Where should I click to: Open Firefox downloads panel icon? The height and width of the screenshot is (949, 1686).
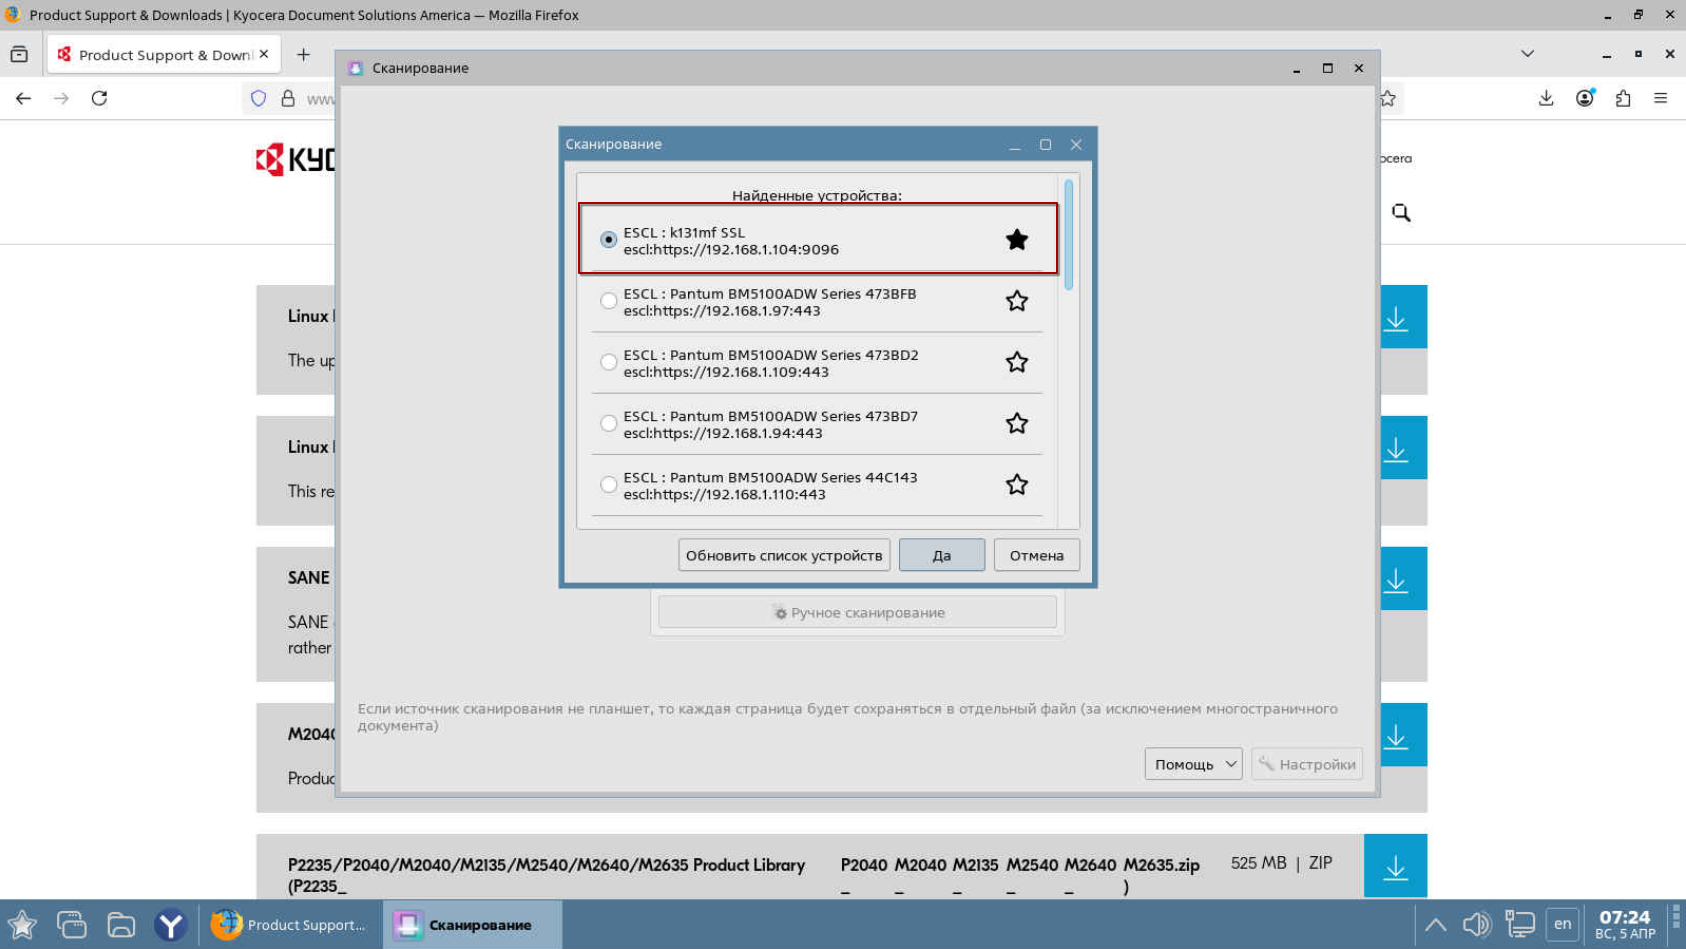1545,98
